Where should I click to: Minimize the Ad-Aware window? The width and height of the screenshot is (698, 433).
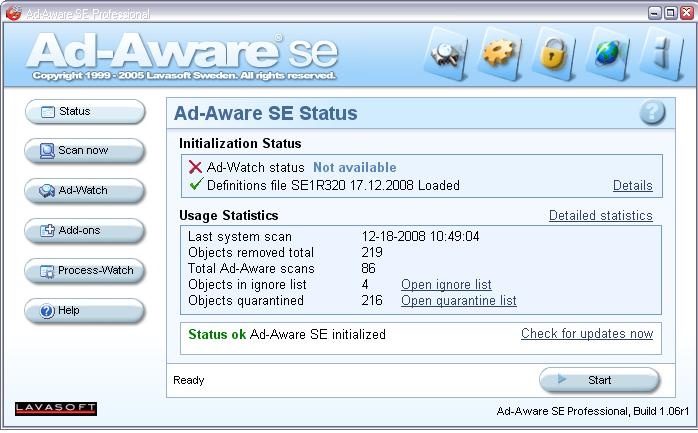(x=655, y=13)
